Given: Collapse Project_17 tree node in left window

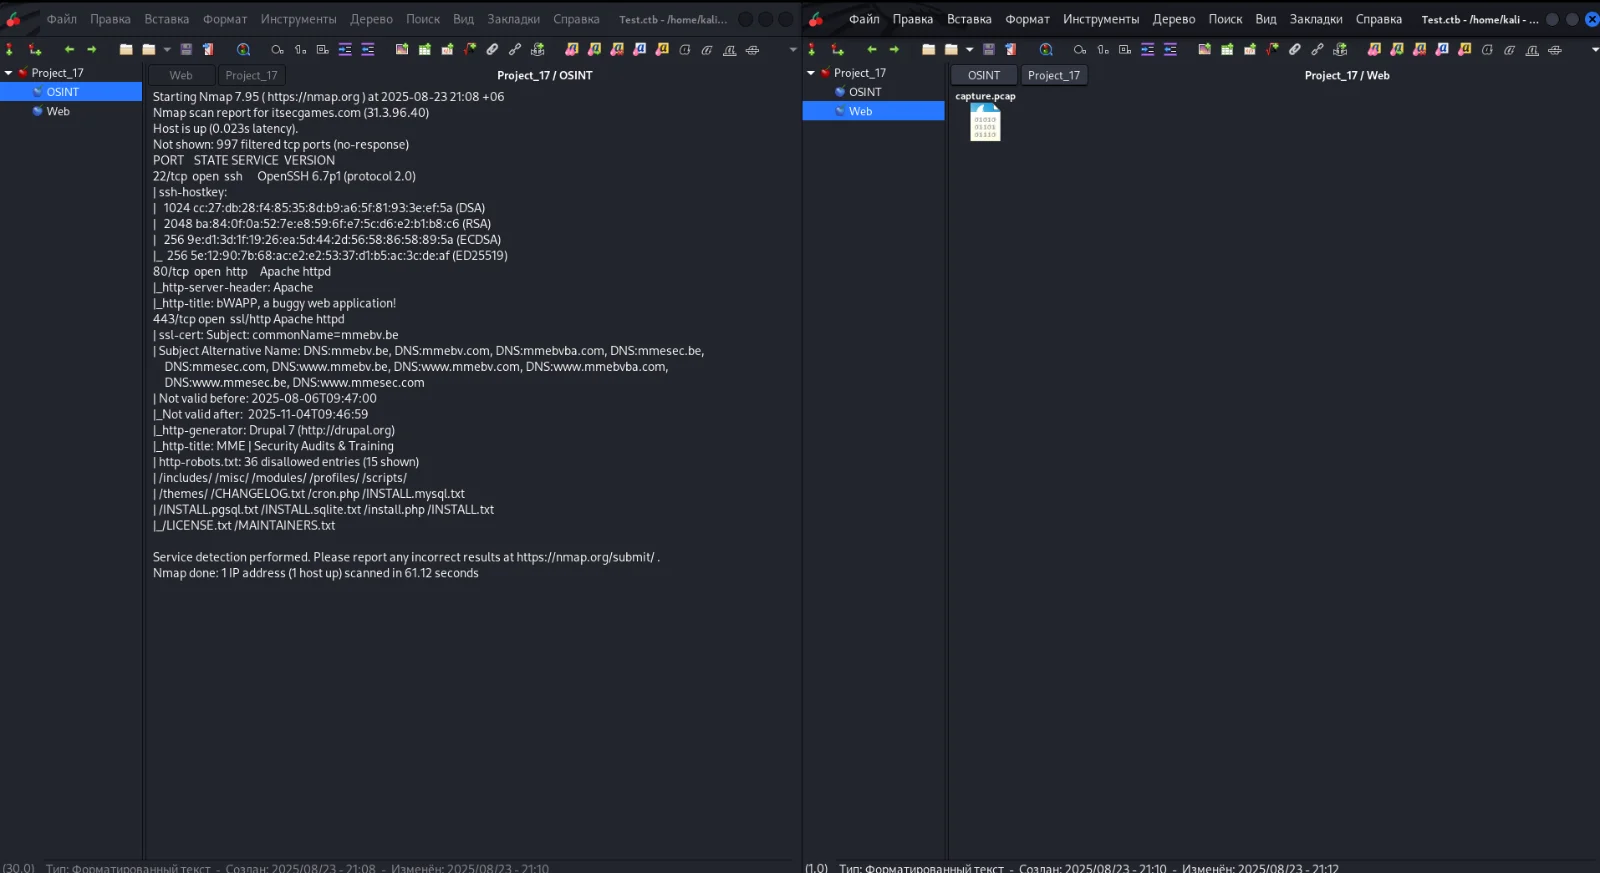Looking at the screenshot, I should click(x=8, y=73).
